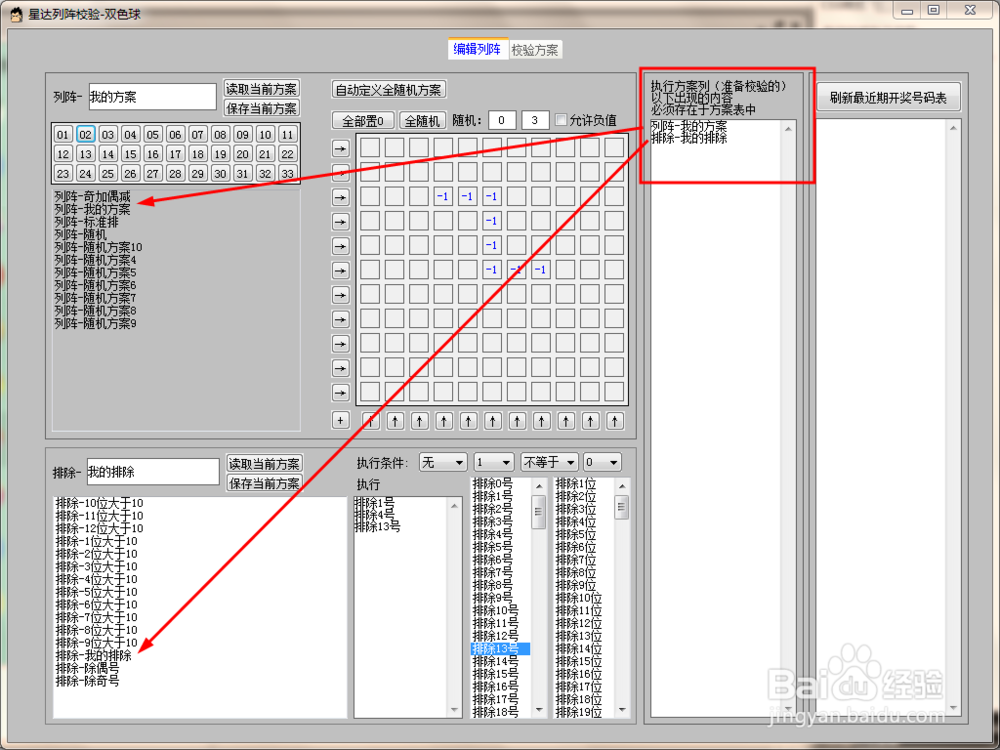Screen dimensions: 1000x750
Task: Click the 自动定义全随机方案 button
Action: click(389, 90)
